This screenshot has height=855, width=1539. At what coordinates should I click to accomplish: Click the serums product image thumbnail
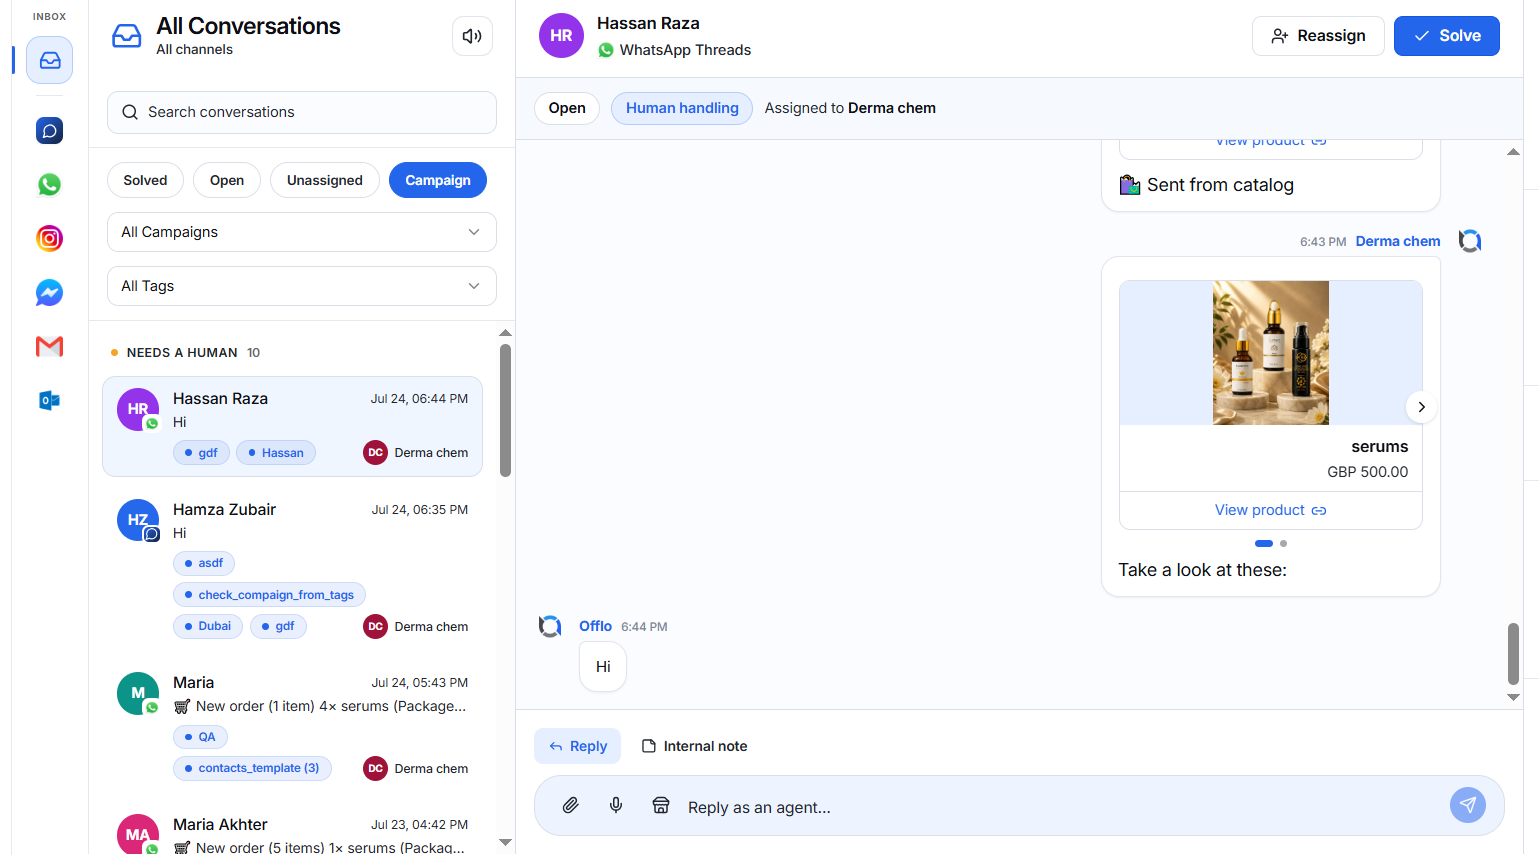(1271, 353)
